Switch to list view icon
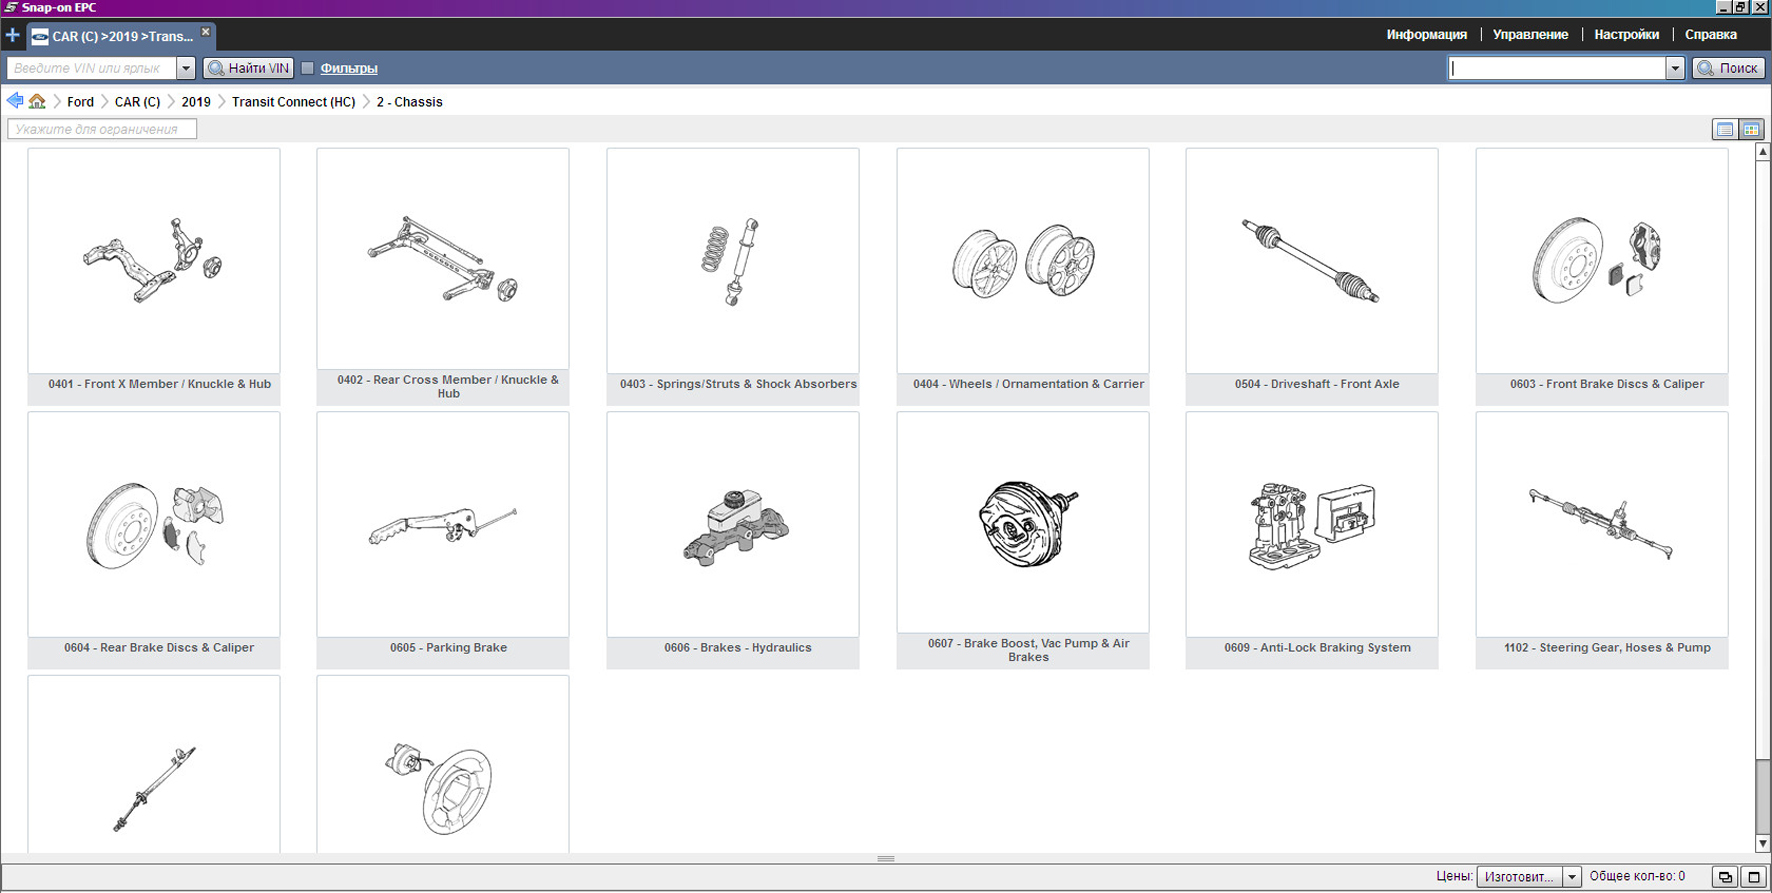Viewport: 1772px width, 893px height. click(x=1724, y=129)
